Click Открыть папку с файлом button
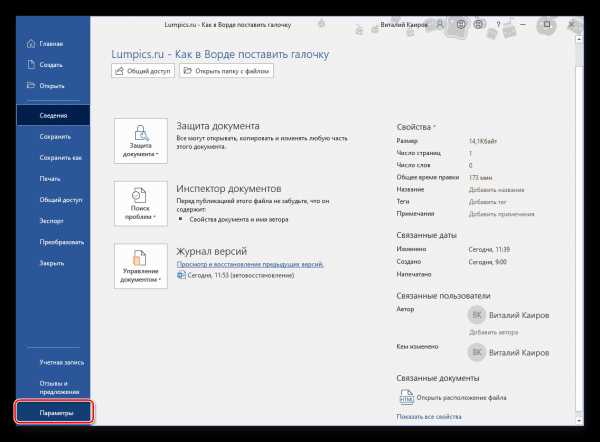 (x=227, y=71)
